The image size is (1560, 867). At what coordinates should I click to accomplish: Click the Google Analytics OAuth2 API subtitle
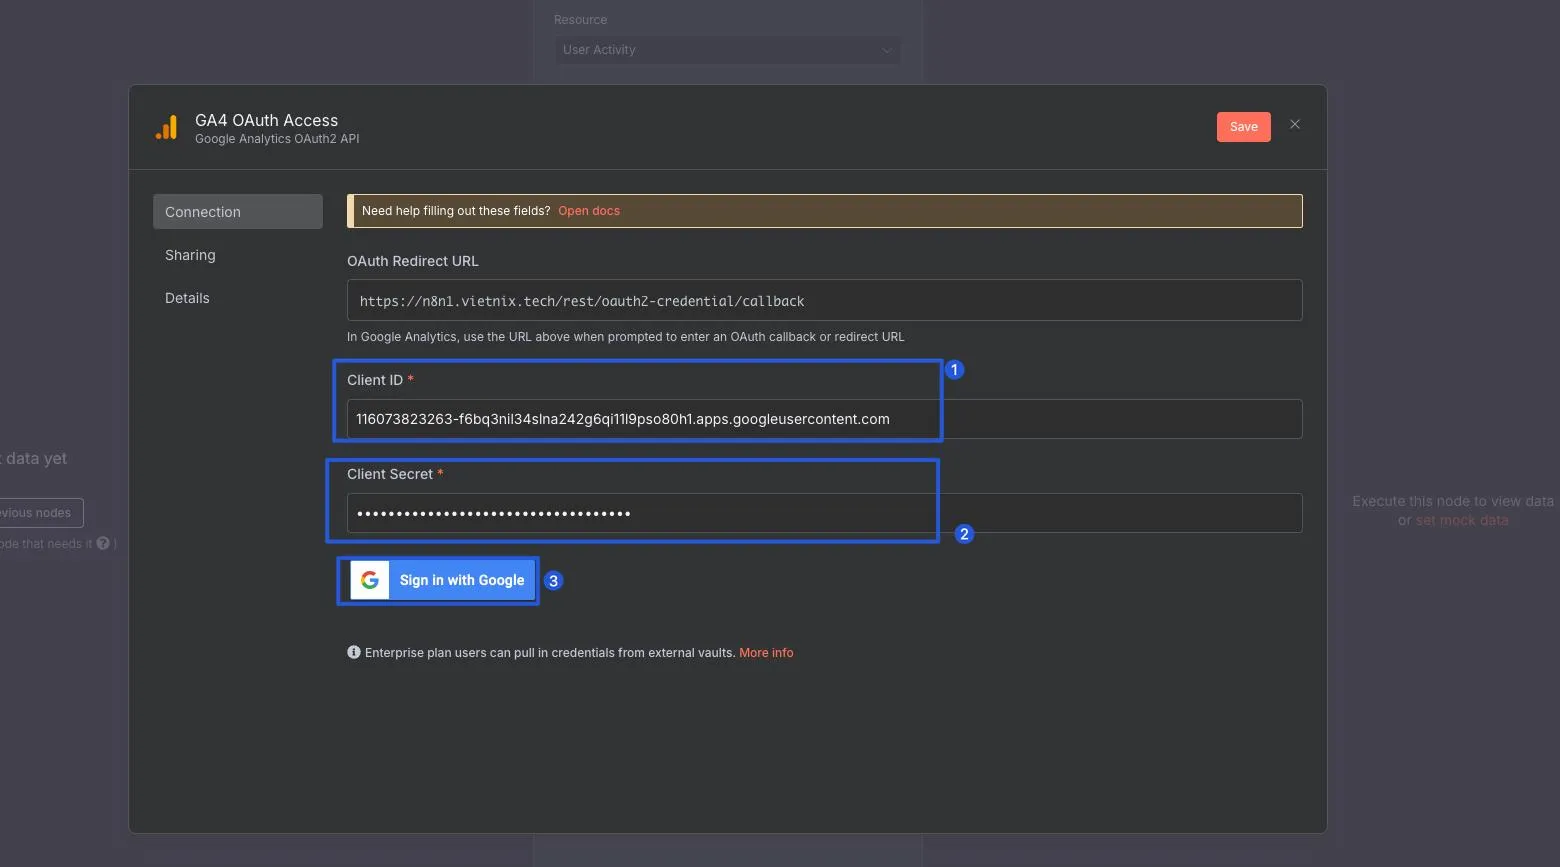pos(277,139)
